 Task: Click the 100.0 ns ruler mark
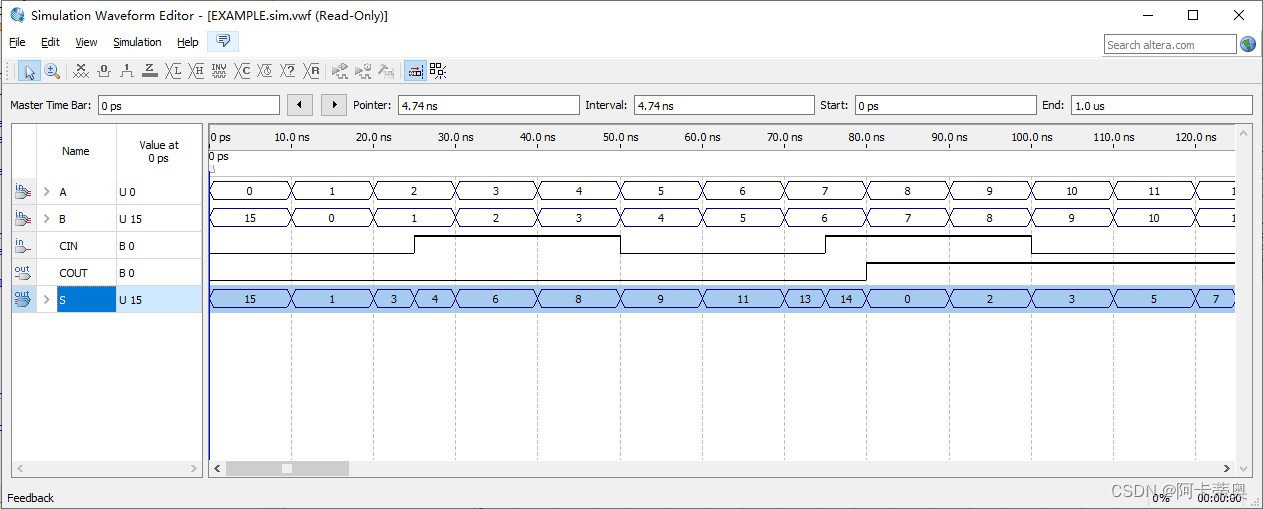tap(1032, 137)
